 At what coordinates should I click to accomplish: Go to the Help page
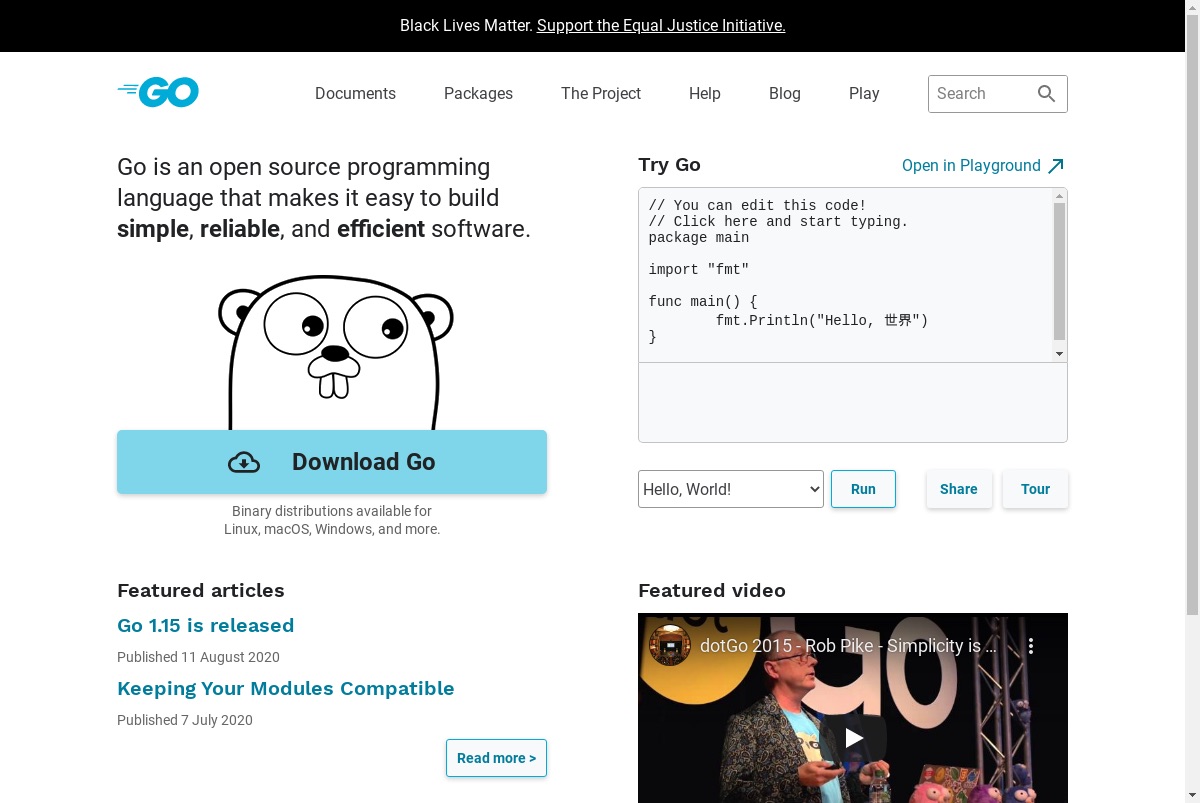pyautogui.click(x=705, y=94)
